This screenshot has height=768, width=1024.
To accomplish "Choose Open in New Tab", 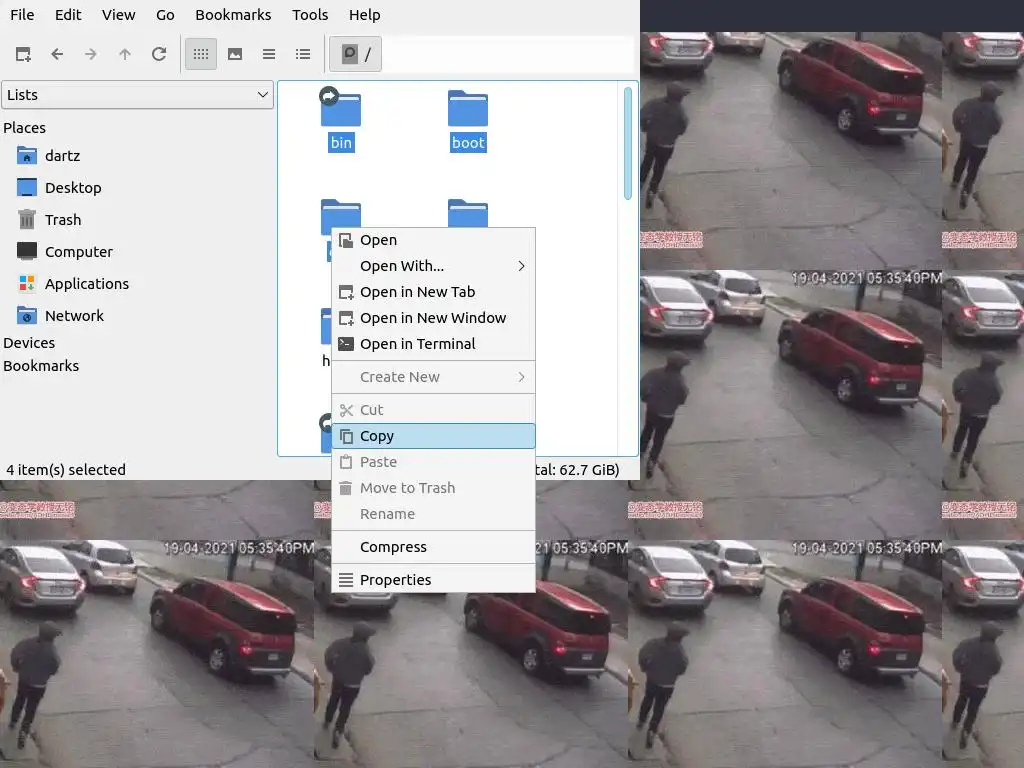I will (x=434, y=292).
